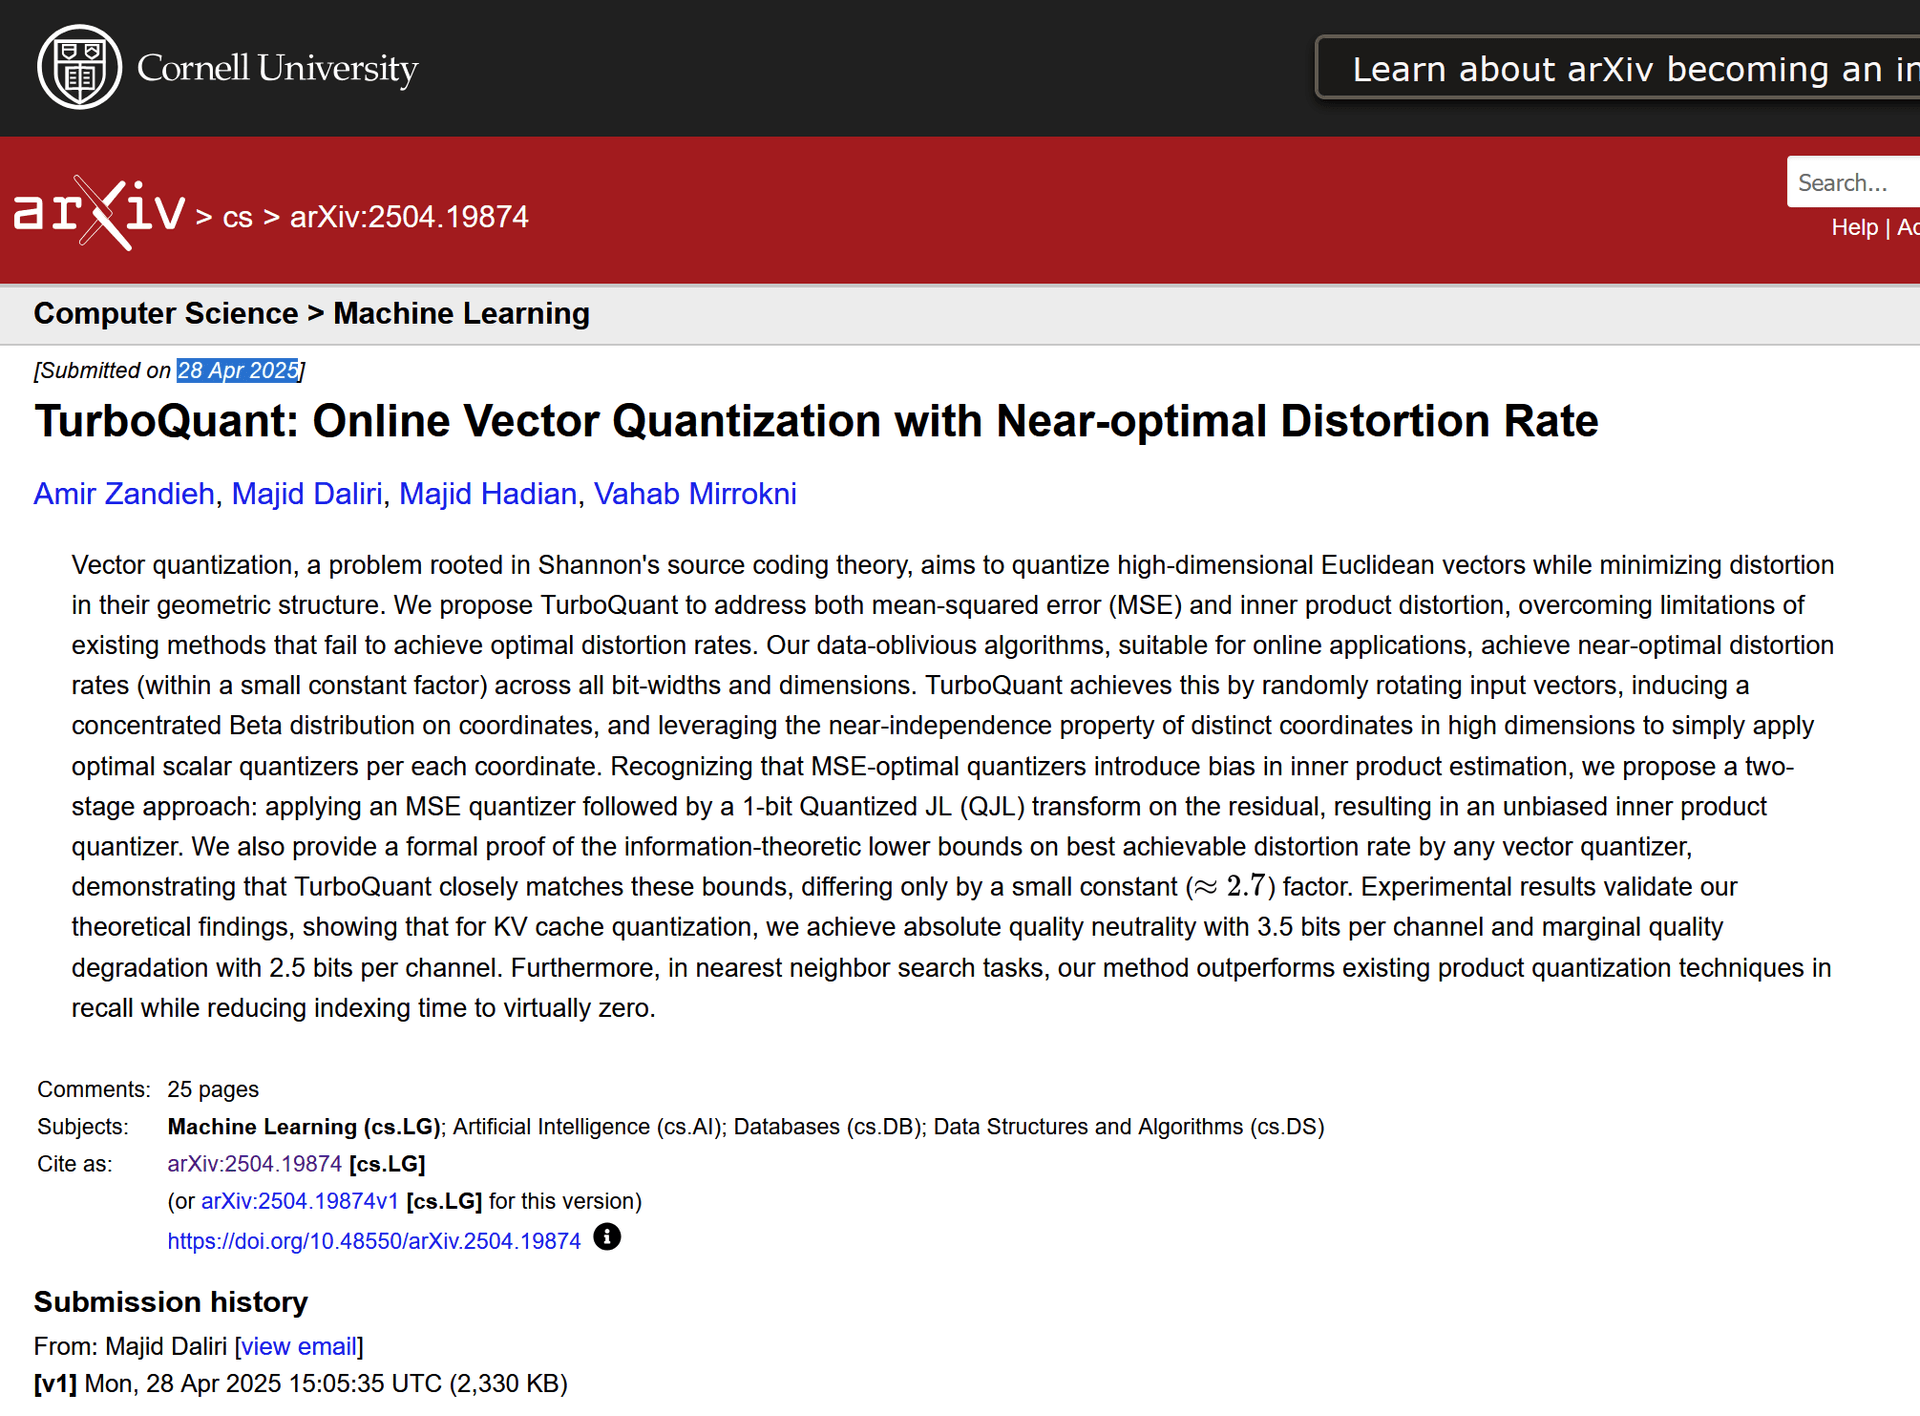Click the arXiv logo

click(x=99, y=213)
